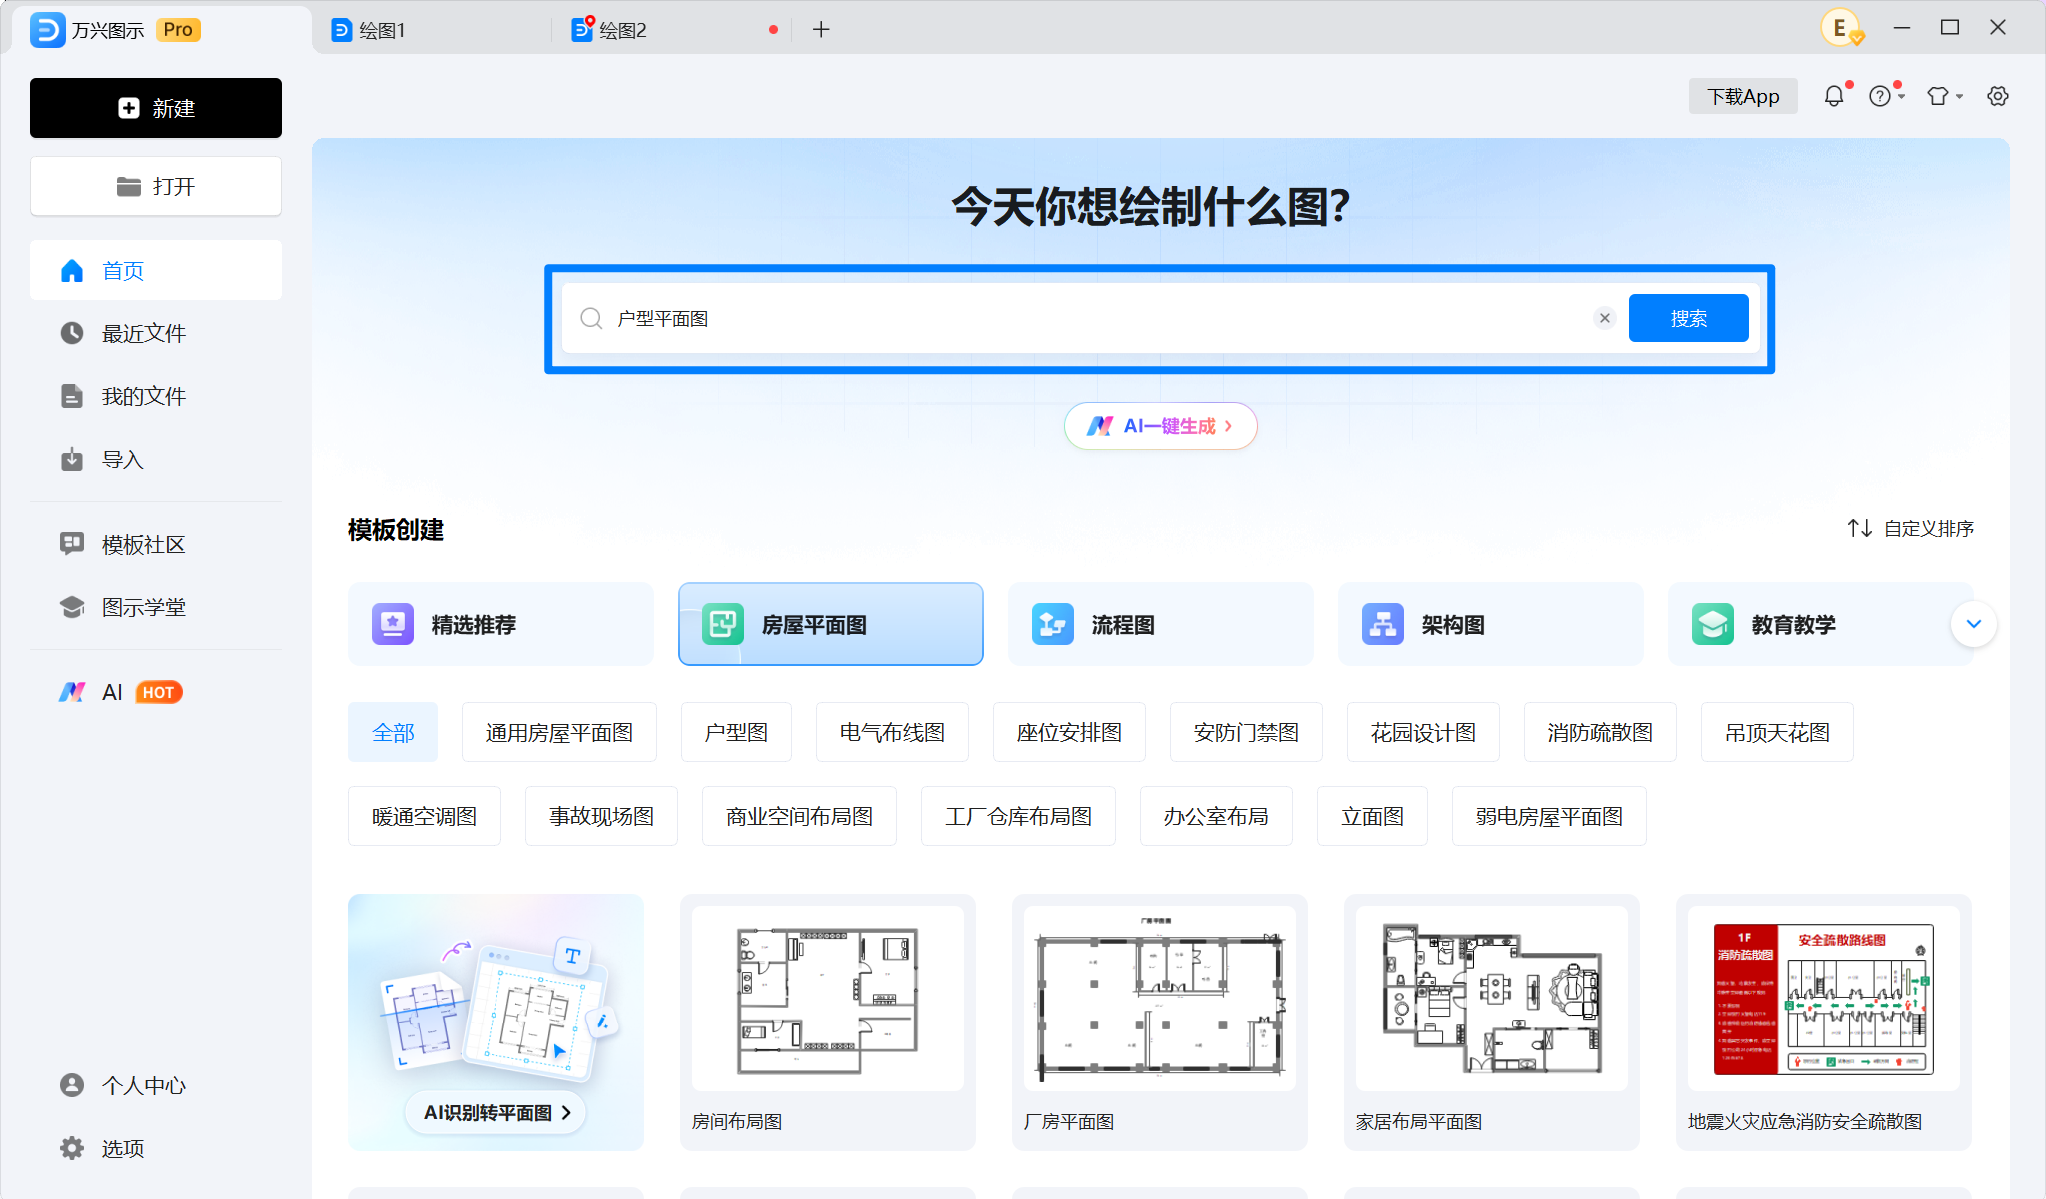Filter by the 消防疏散图 tag
The width and height of the screenshot is (2046, 1199).
point(1600,732)
